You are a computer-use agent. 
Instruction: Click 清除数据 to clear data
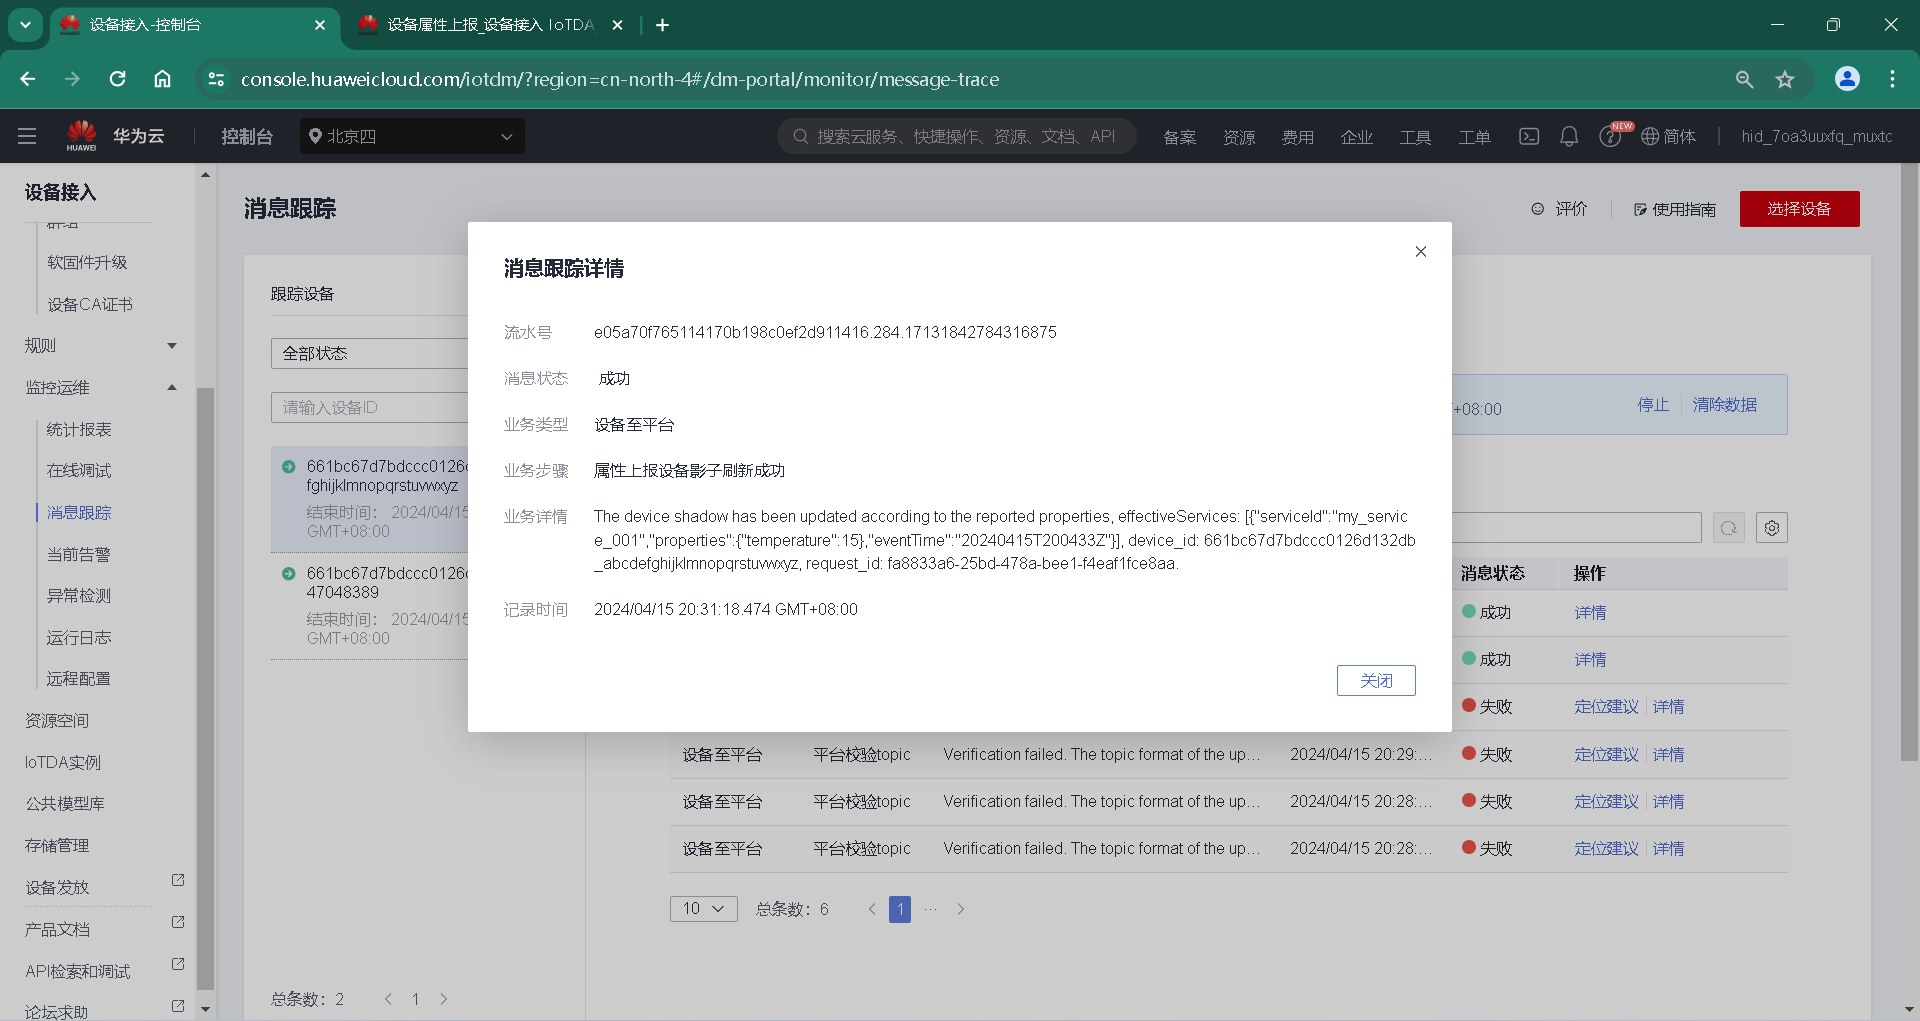pyautogui.click(x=1725, y=405)
